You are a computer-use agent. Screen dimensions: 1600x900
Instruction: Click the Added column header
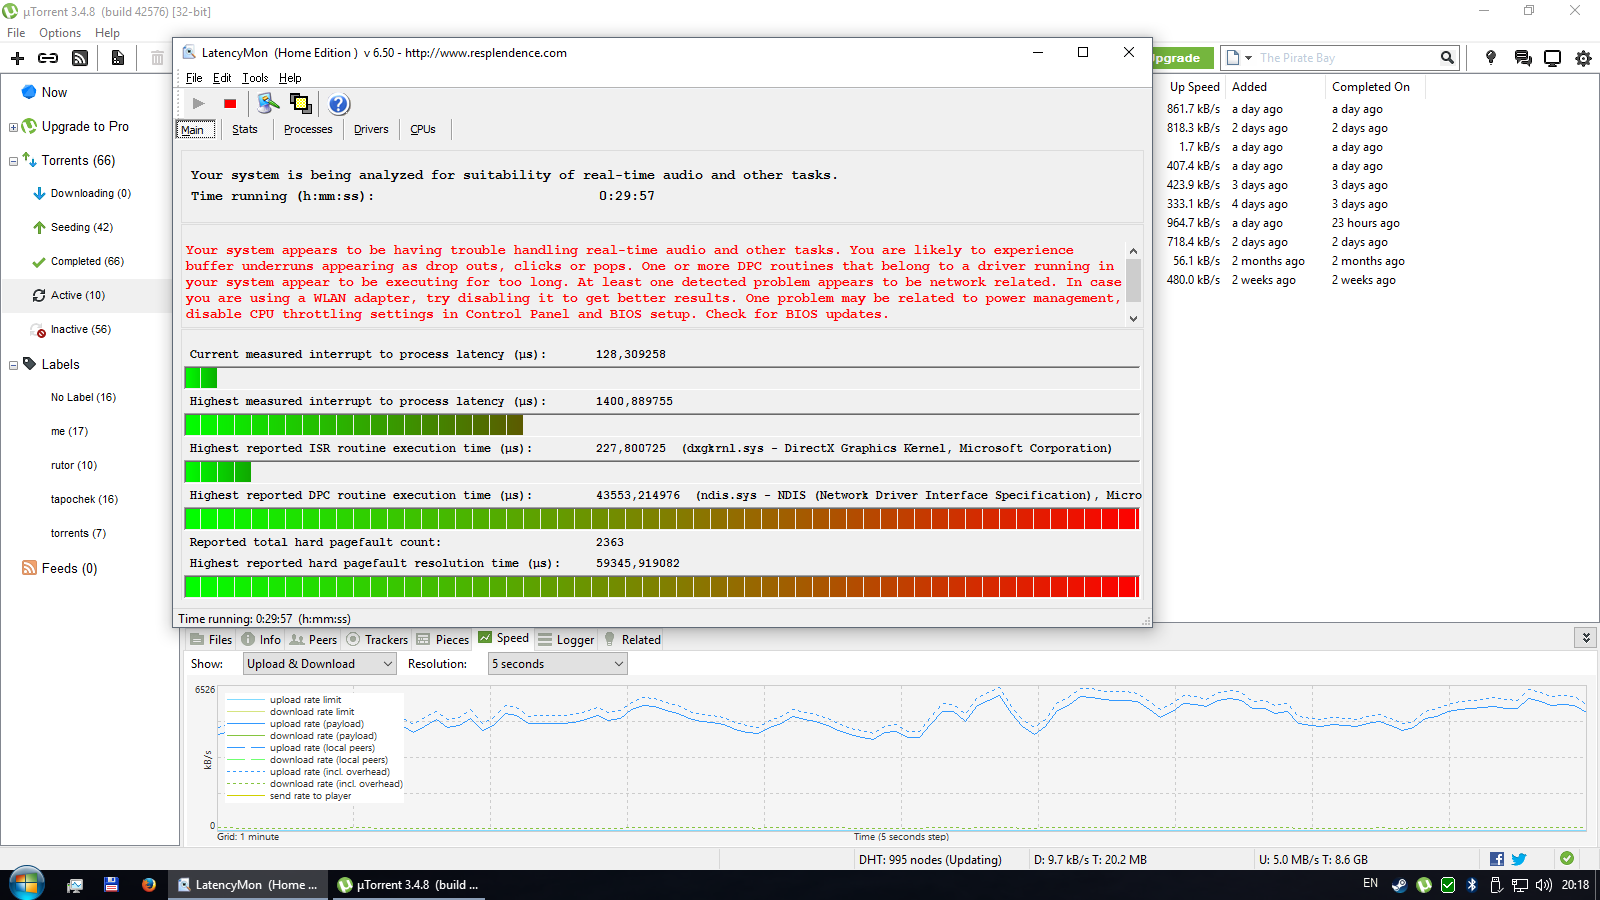click(x=1250, y=87)
